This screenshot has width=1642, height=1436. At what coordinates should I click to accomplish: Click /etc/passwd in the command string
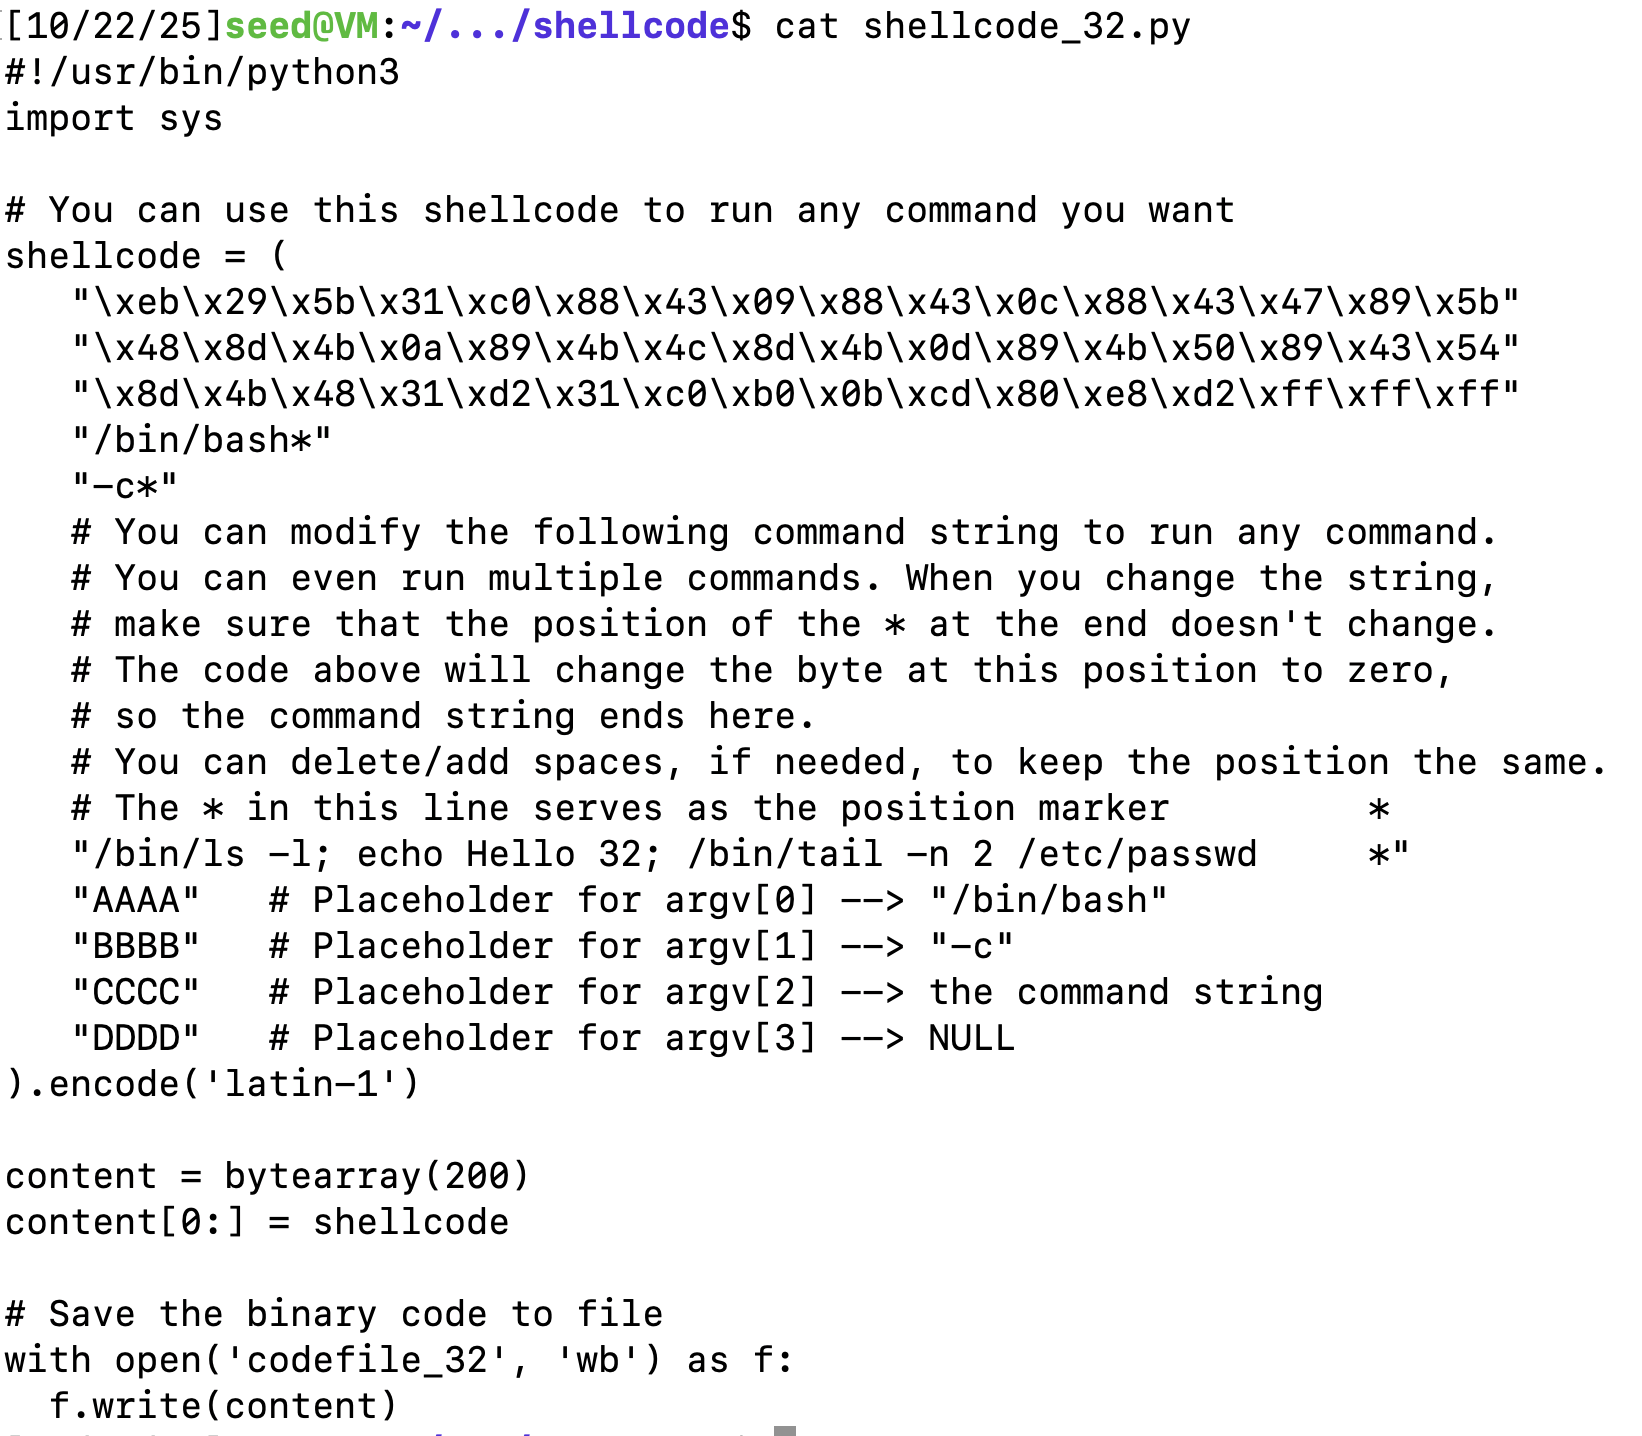1137,854
